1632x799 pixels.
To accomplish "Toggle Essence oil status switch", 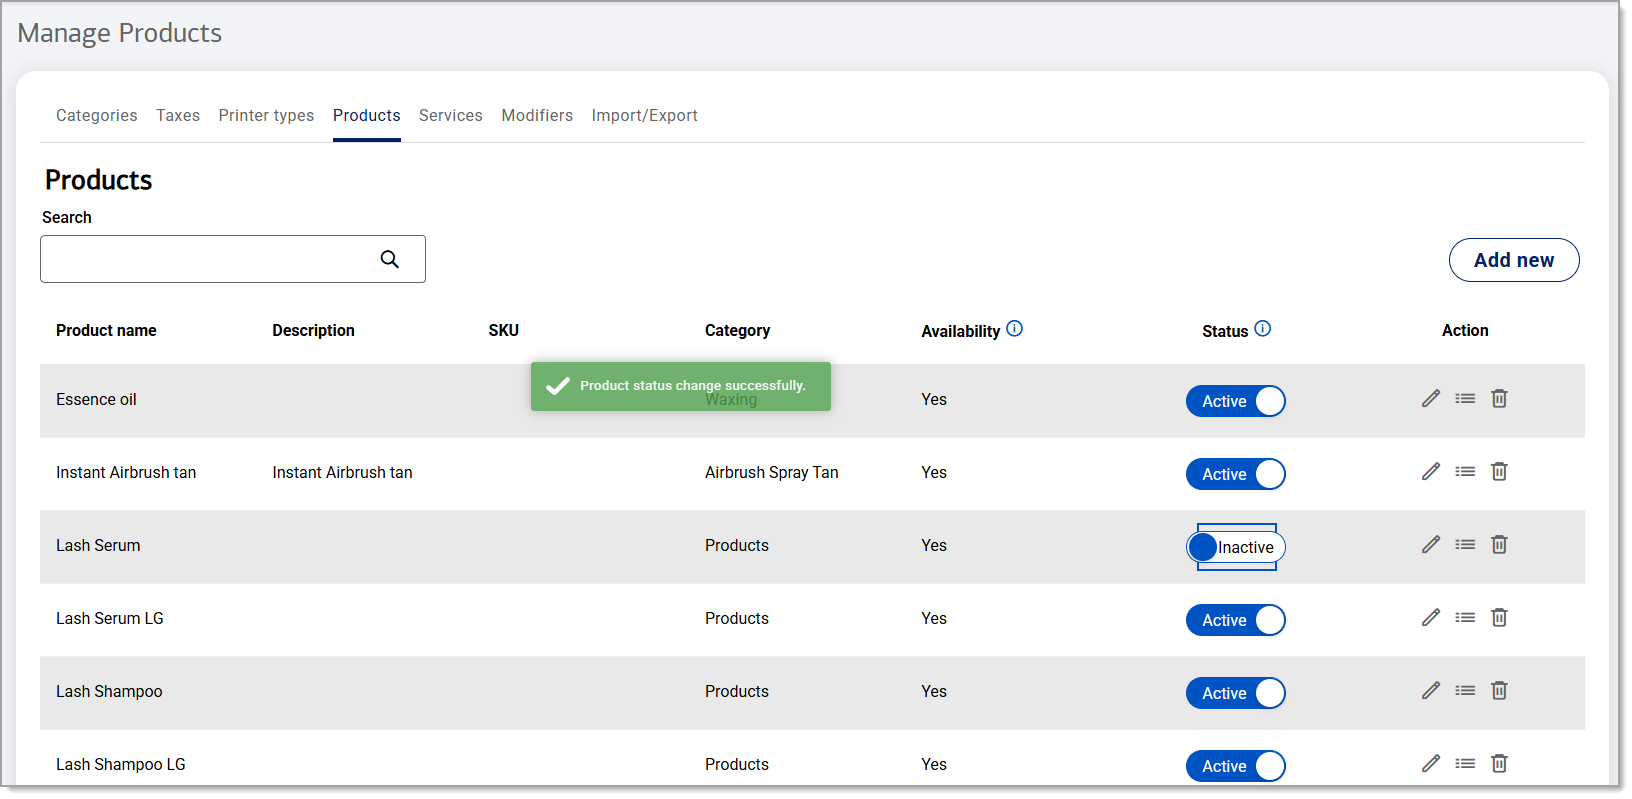I will coord(1236,401).
